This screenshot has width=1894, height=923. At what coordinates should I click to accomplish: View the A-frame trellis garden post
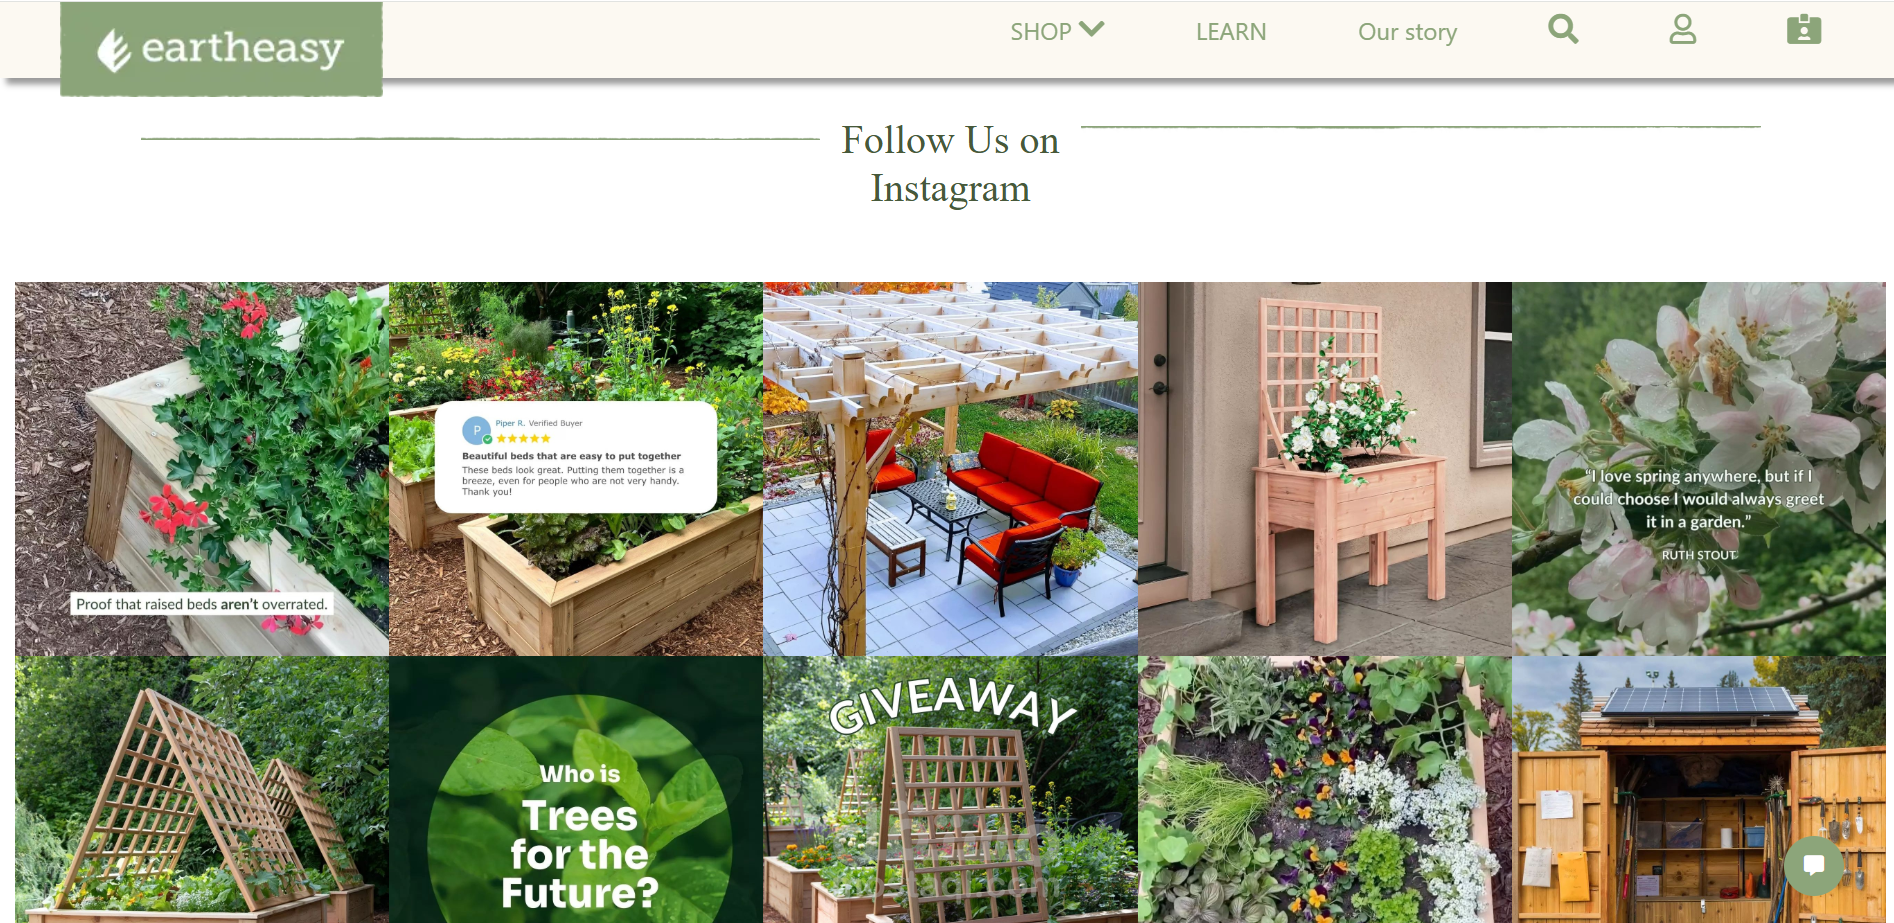coord(202,790)
